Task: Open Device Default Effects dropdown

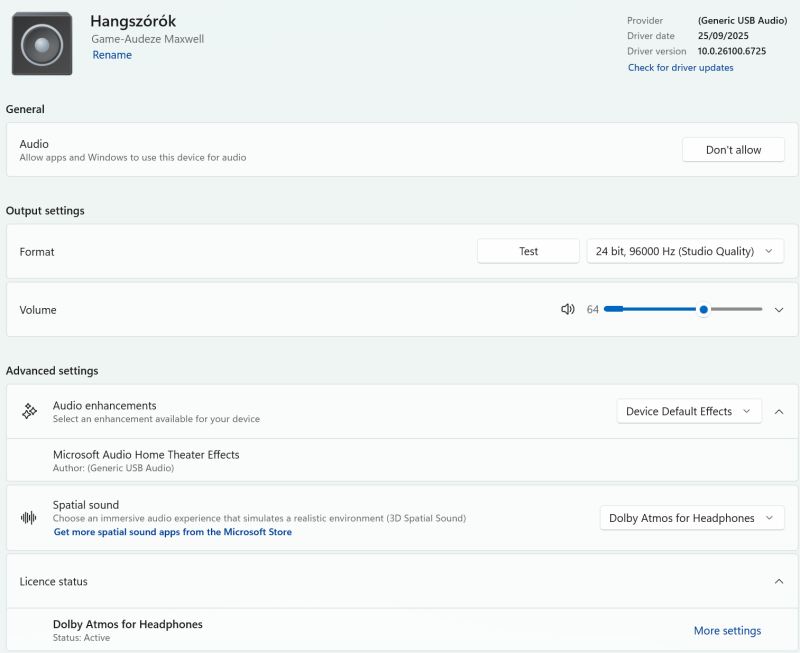Action: tap(688, 411)
